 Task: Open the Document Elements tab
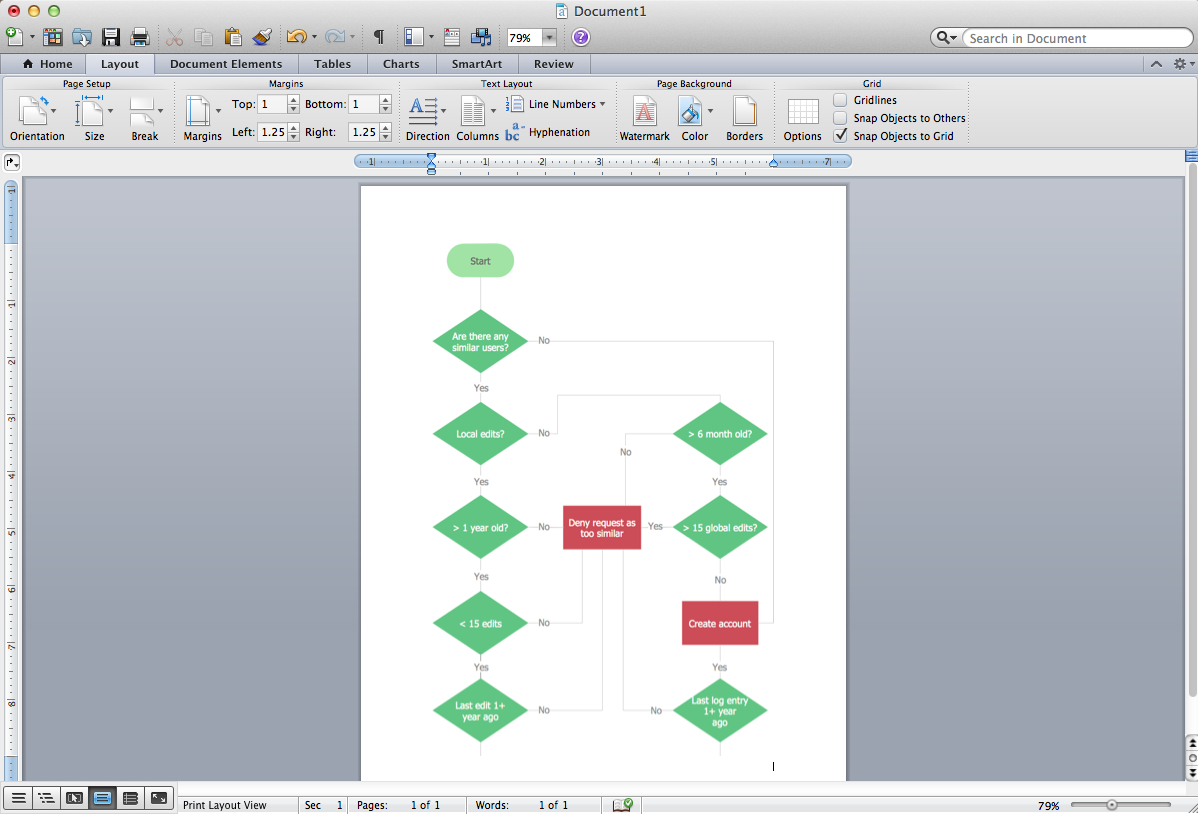point(226,64)
